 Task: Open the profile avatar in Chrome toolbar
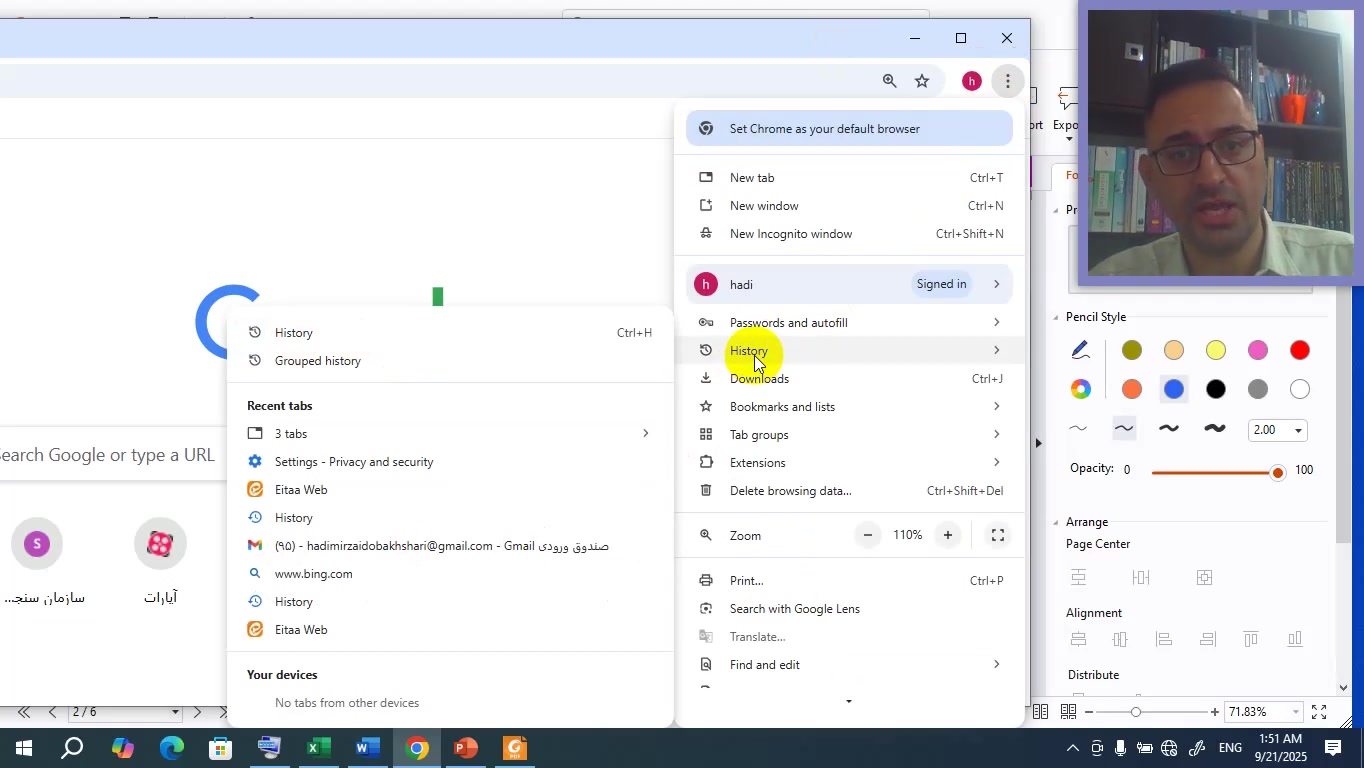pyautogui.click(x=971, y=81)
